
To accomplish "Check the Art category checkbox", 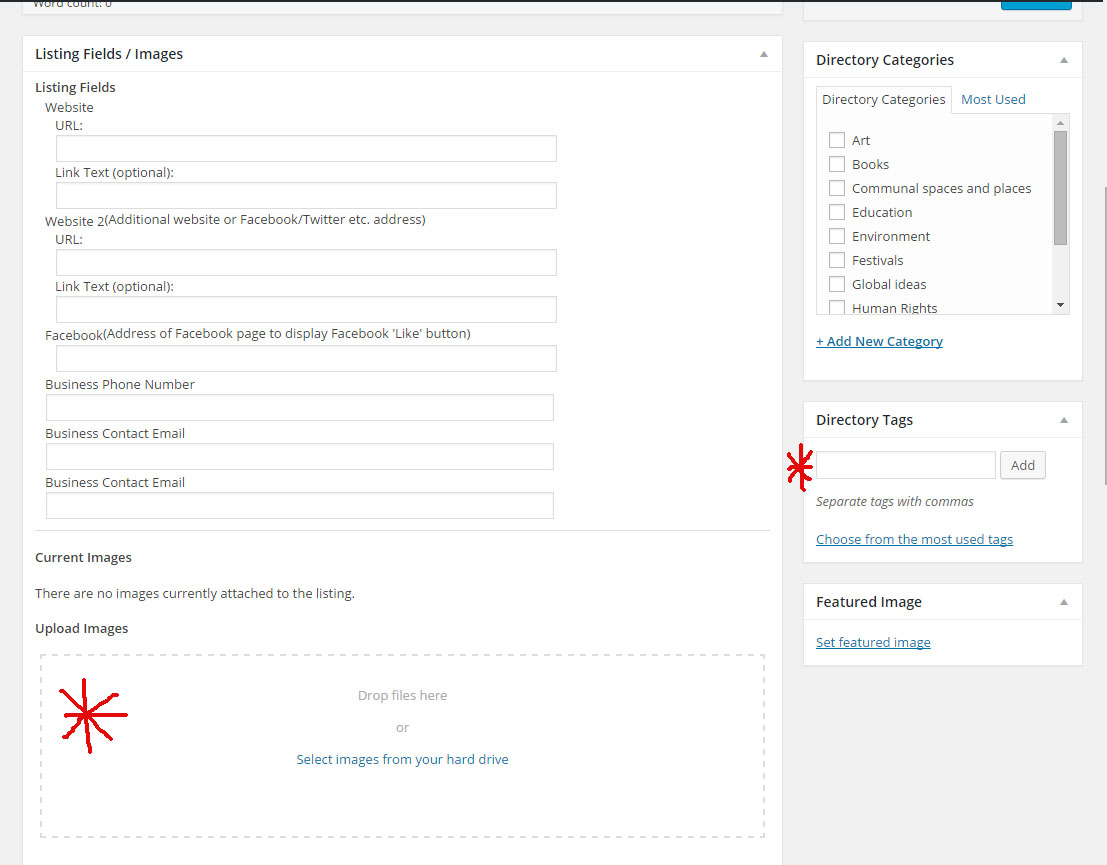I will (837, 140).
